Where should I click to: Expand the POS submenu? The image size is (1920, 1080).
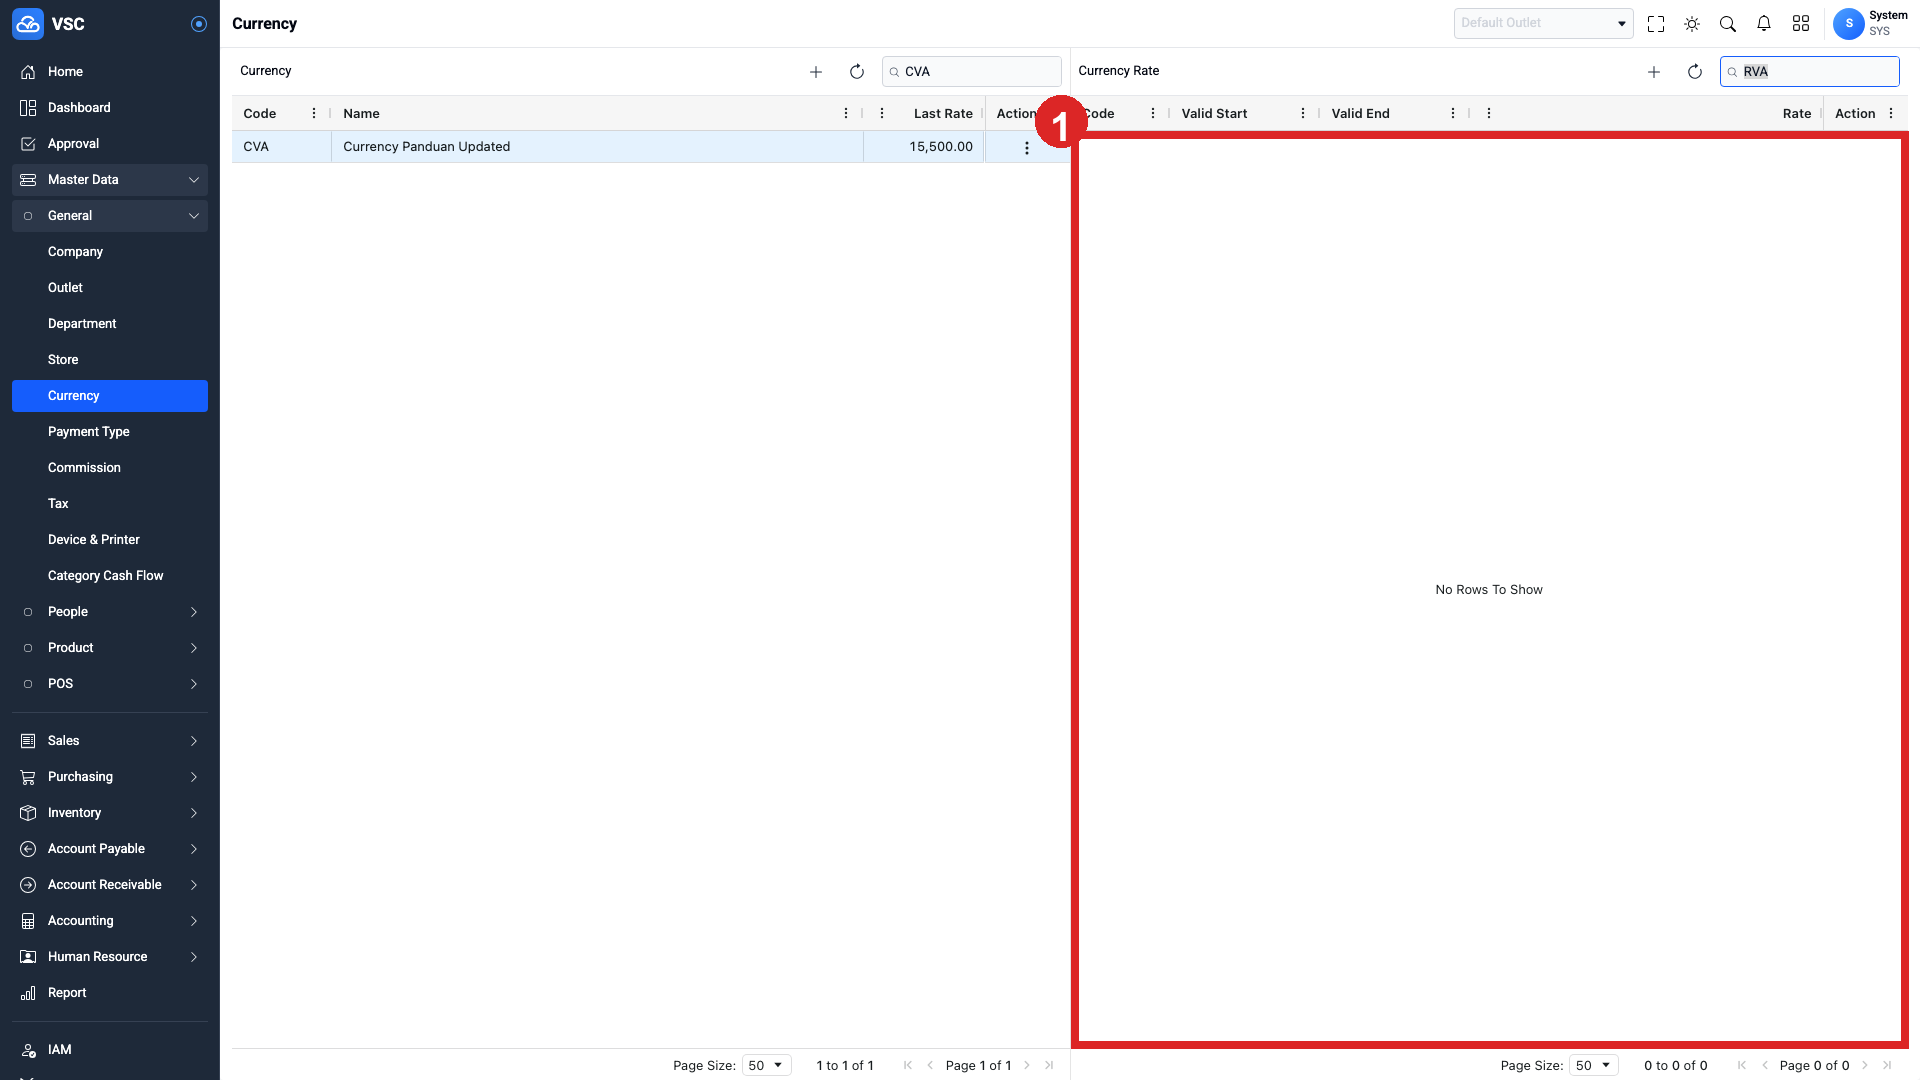(x=110, y=684)
